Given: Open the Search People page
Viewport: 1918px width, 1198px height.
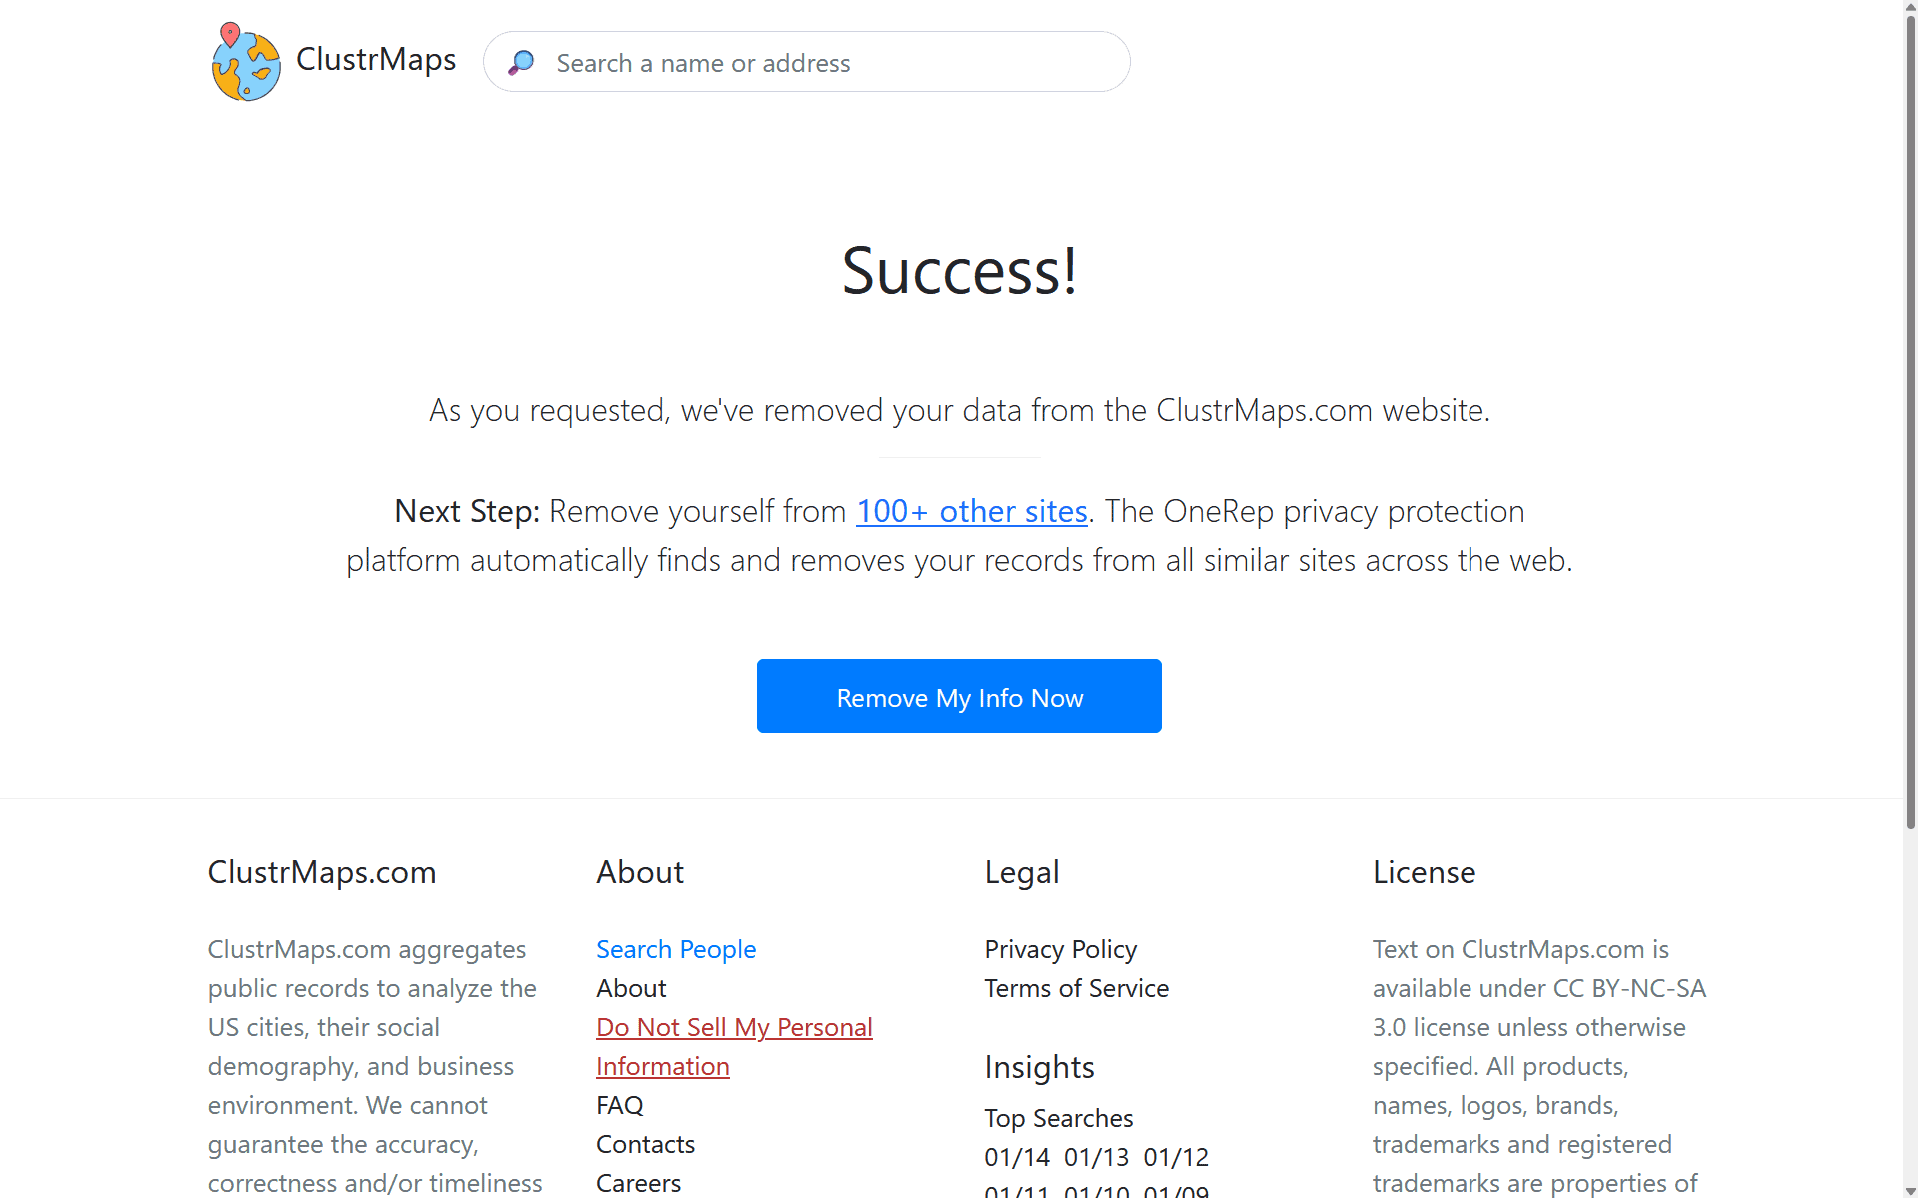Looking at the screenshot, I should [x=676, y=949].
